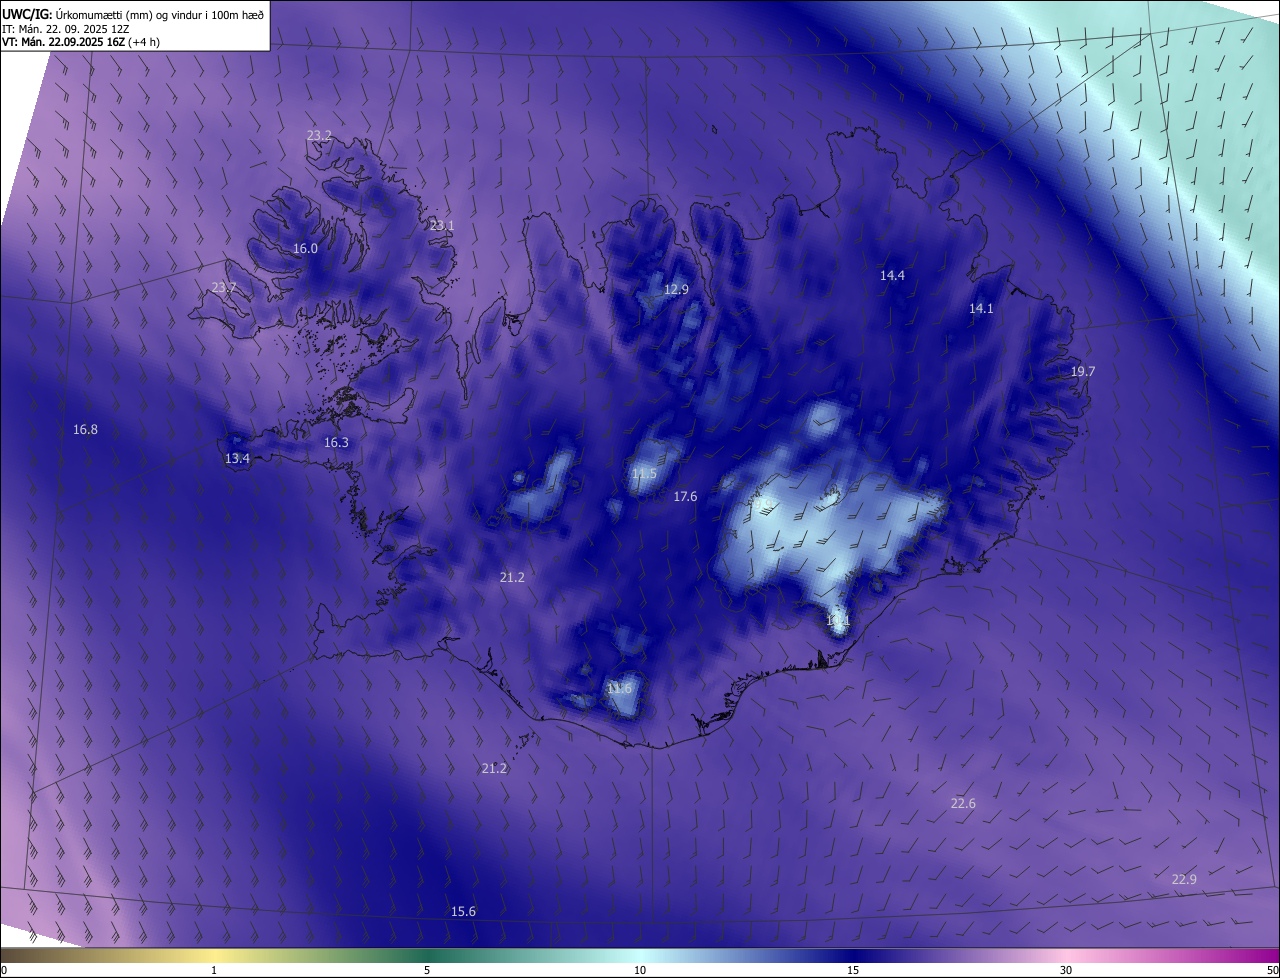Image resolution: width=1280 pixels, height=978 pixels.
Task: Click the 16.0 value in the Westfjords
Action: pyautogui.click(x=305, y=249)
